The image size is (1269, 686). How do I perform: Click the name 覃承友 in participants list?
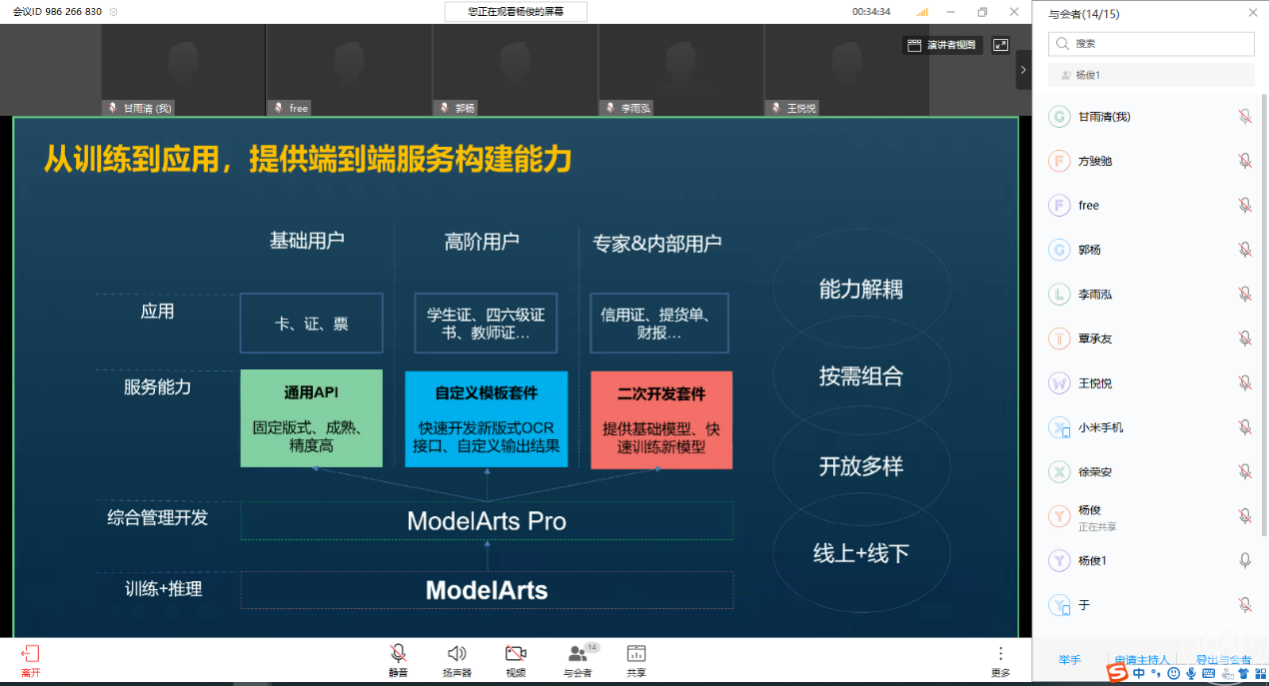click(x=1095, y=339)
